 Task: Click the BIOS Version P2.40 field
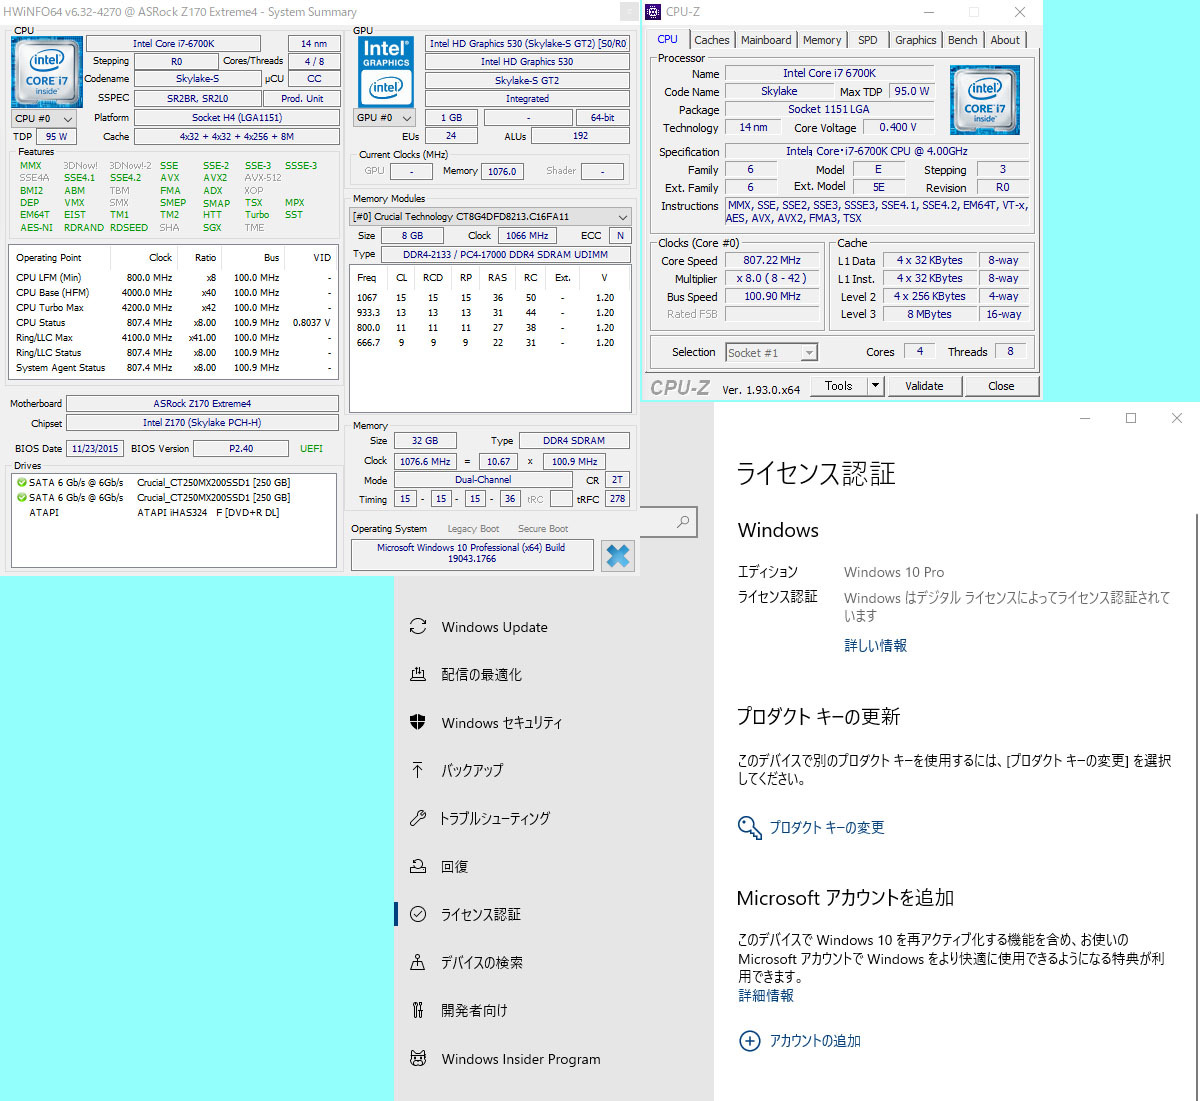point(241,449)
